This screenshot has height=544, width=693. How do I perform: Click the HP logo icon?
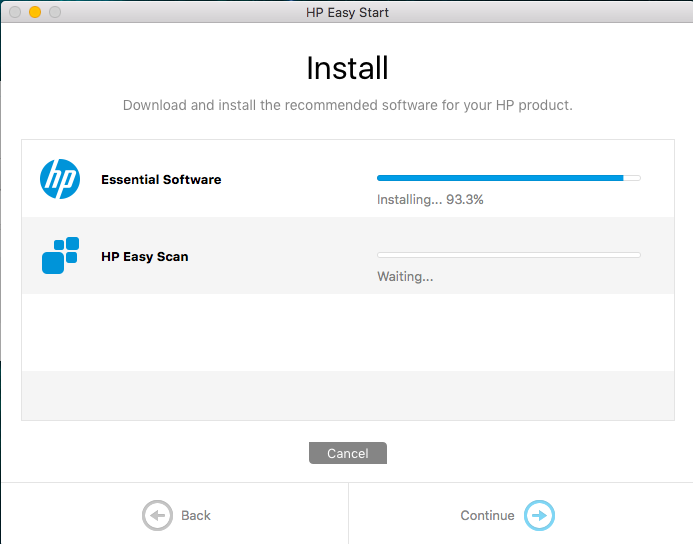[60, 179]
